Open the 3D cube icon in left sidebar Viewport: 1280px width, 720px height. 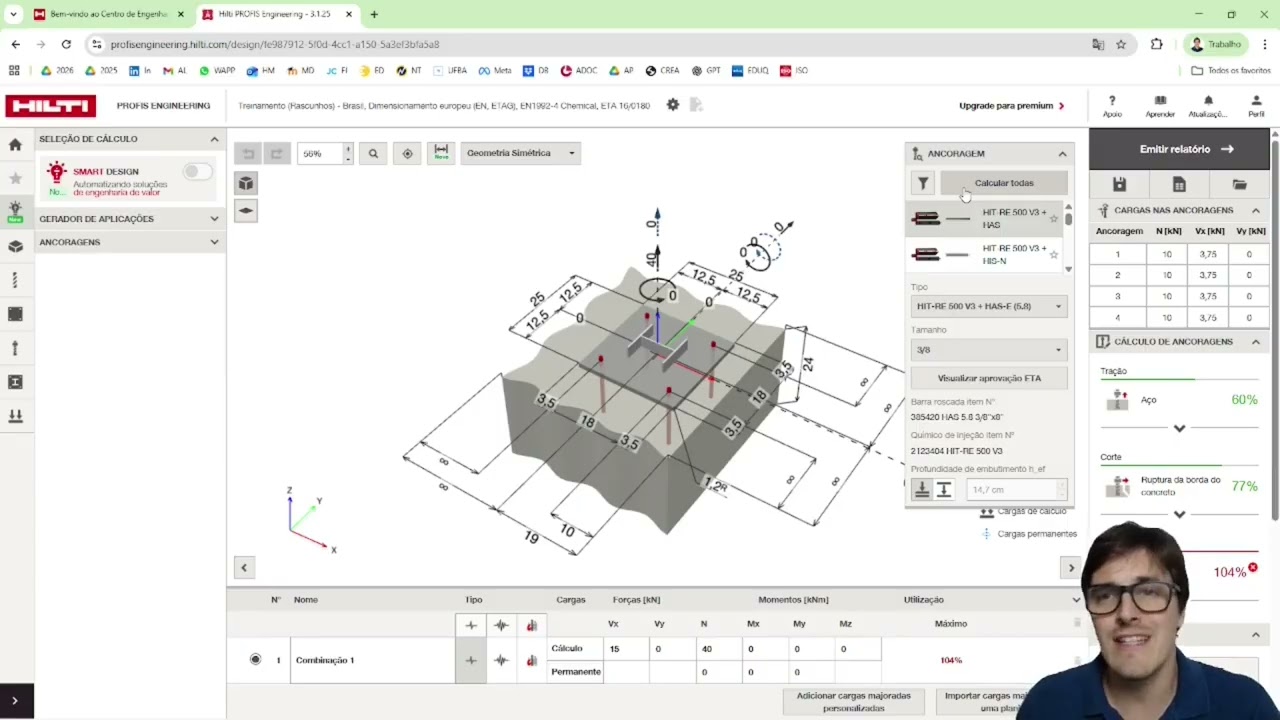pos(15,246)
